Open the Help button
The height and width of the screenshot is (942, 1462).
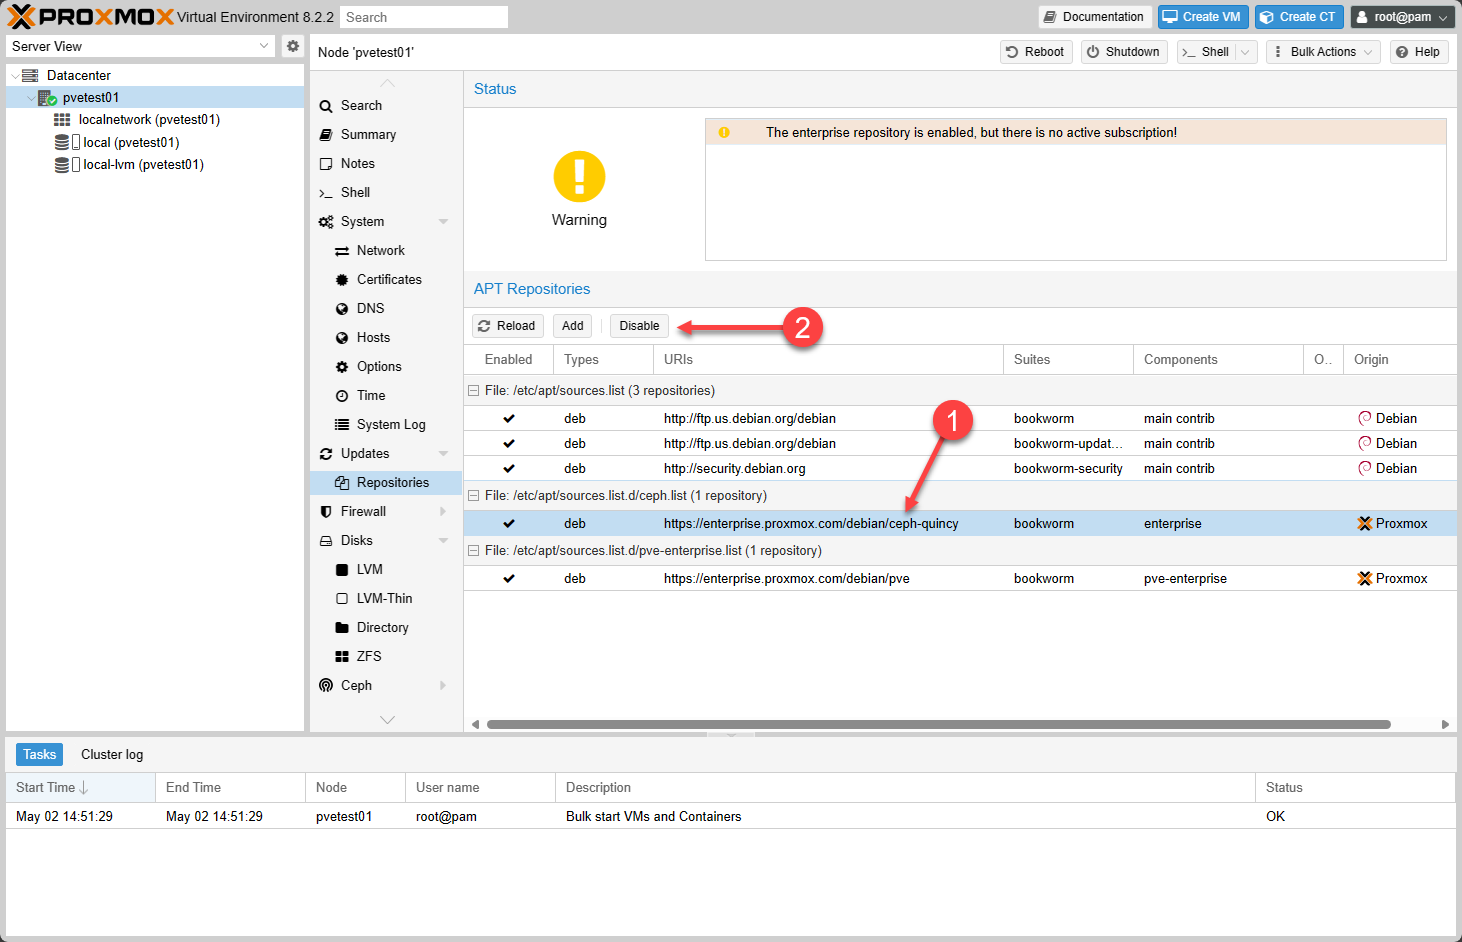1419,52
